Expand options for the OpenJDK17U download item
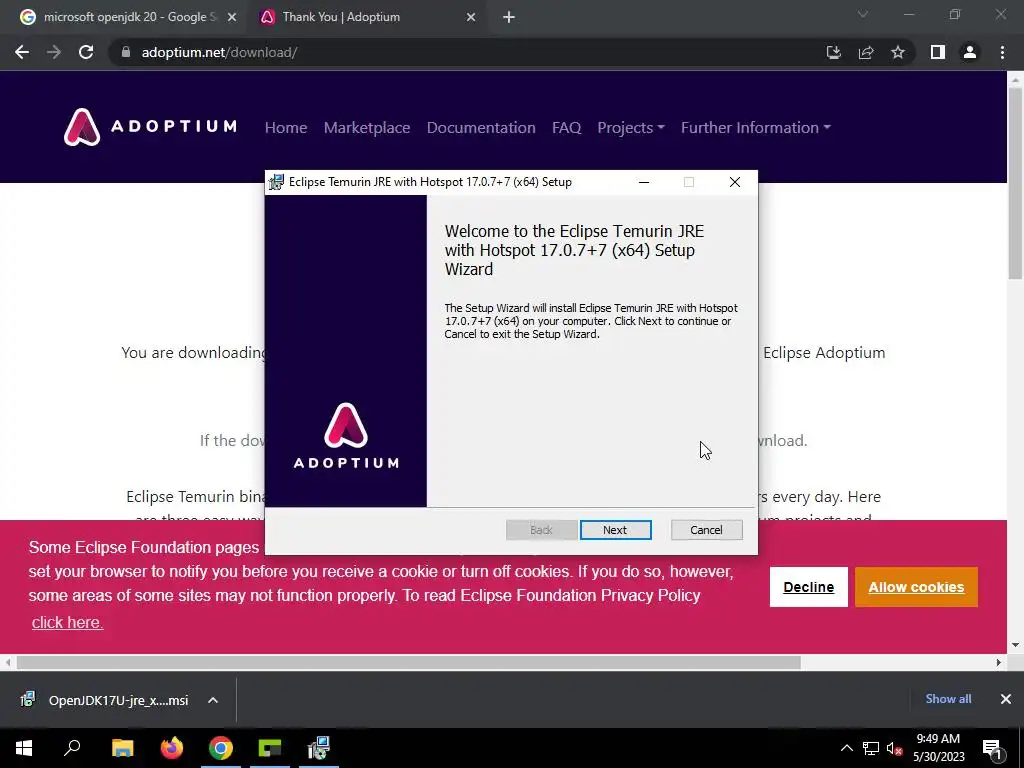1024x768 pixels. point(213,700)
